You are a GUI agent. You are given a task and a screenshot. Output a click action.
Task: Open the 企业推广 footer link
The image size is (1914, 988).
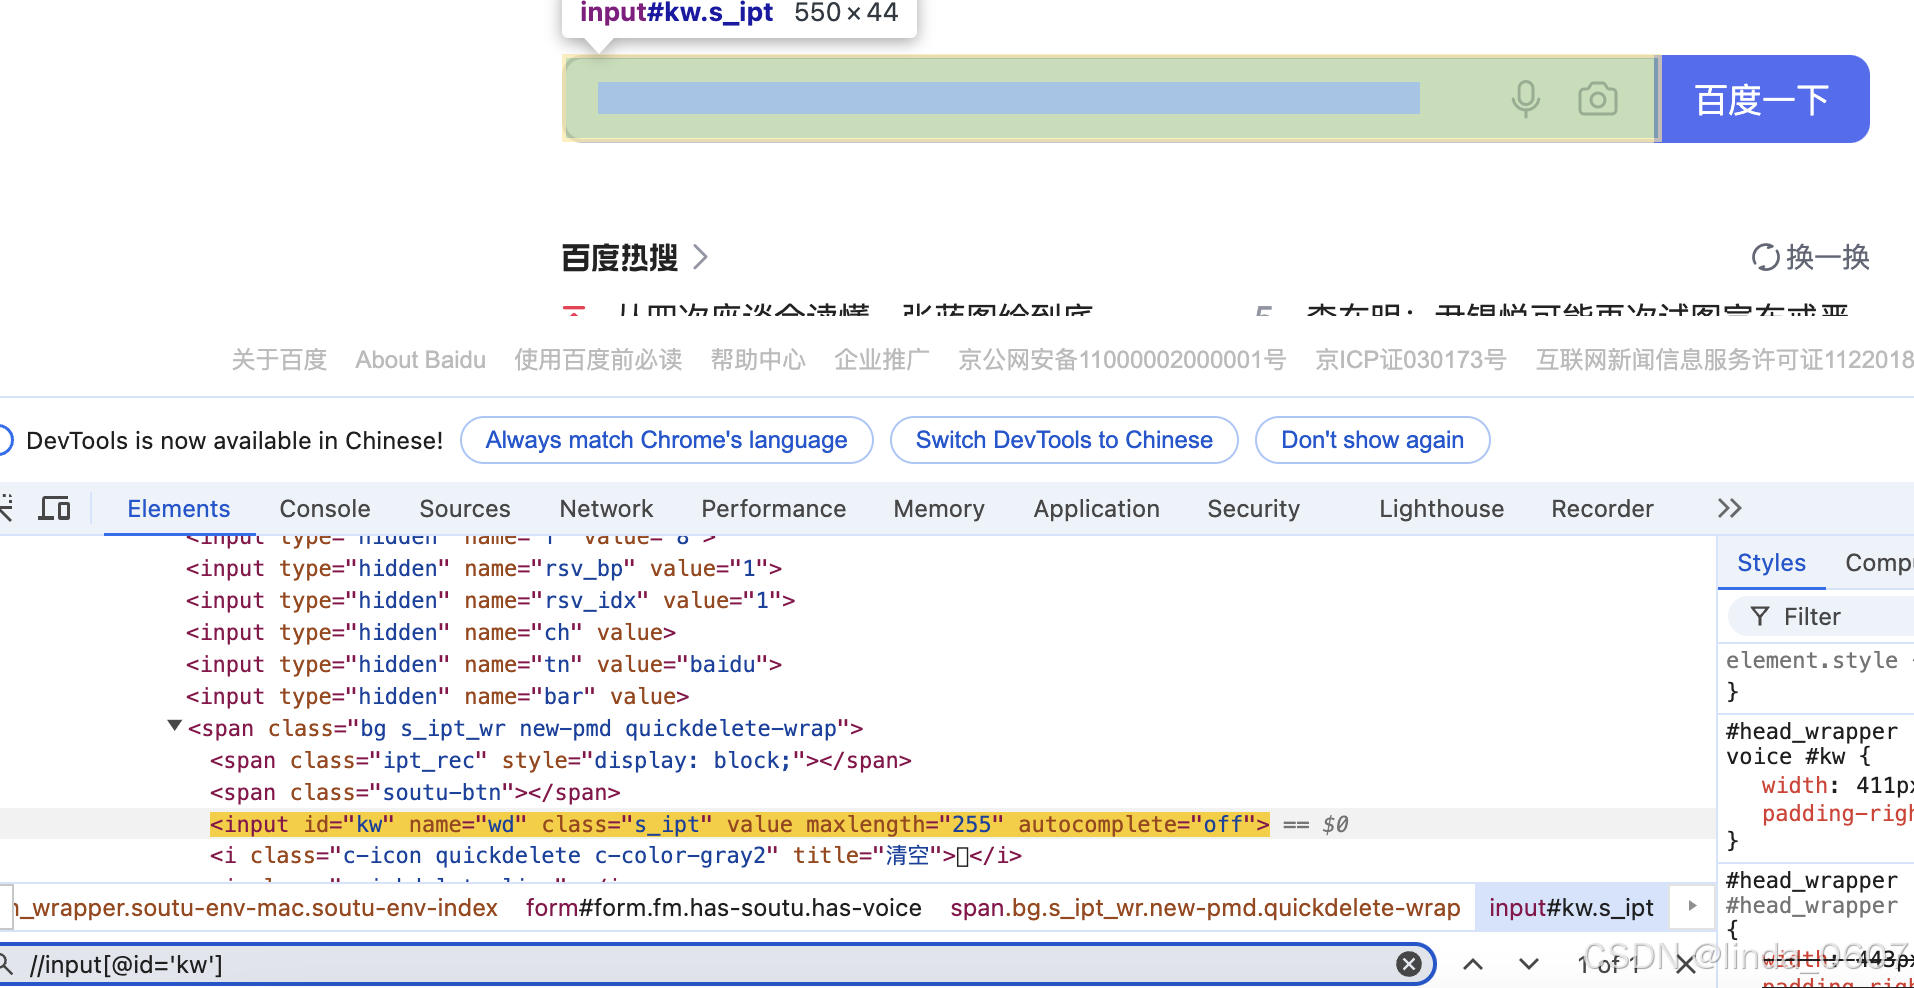coord(882,360)
